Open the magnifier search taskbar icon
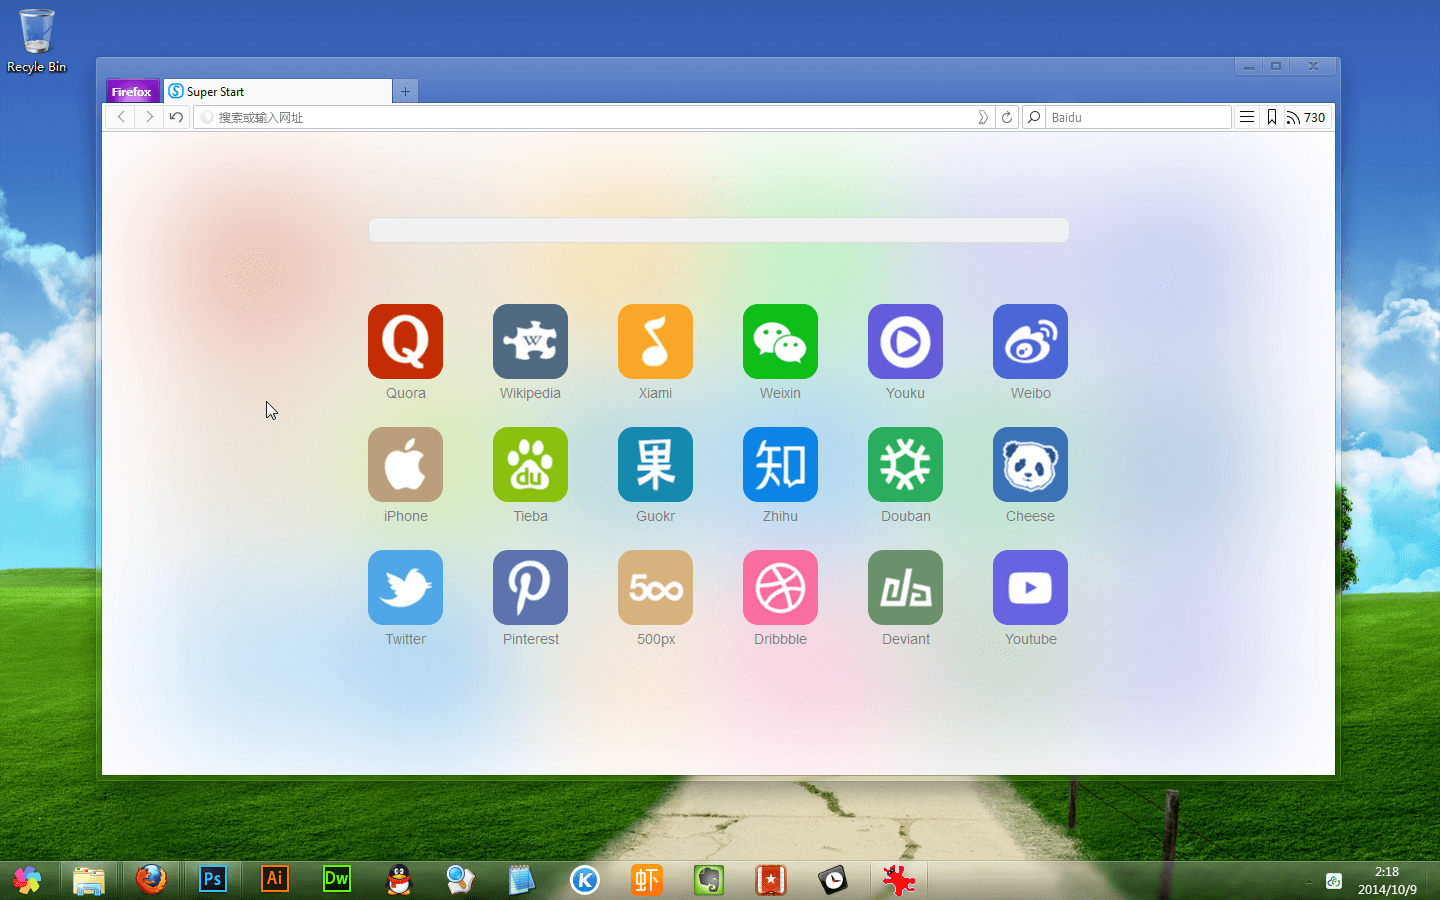The image size is (1440, 900). [460, 880]
